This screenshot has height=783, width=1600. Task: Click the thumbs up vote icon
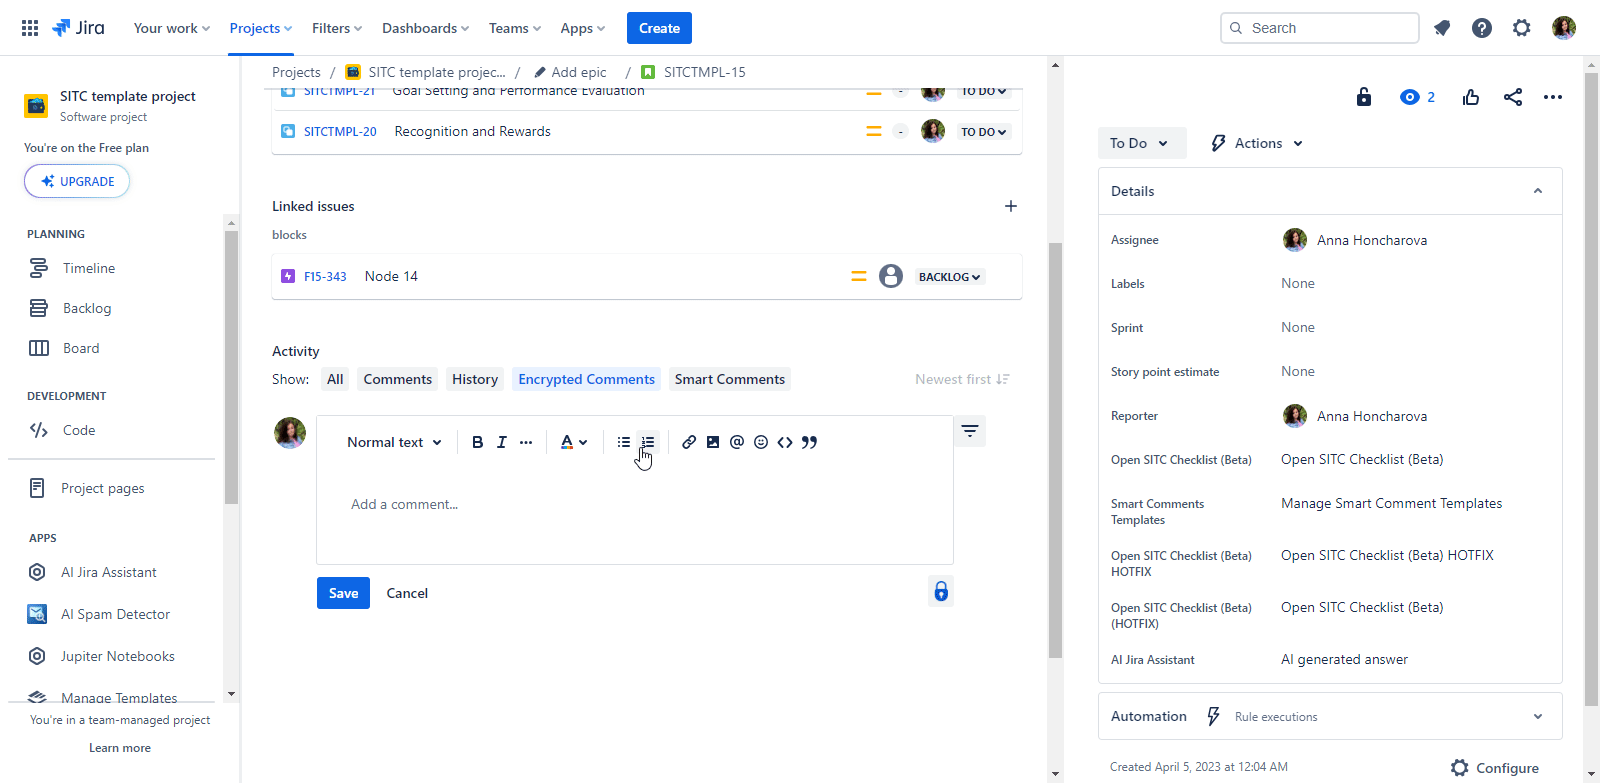(x=1470, y=97)
